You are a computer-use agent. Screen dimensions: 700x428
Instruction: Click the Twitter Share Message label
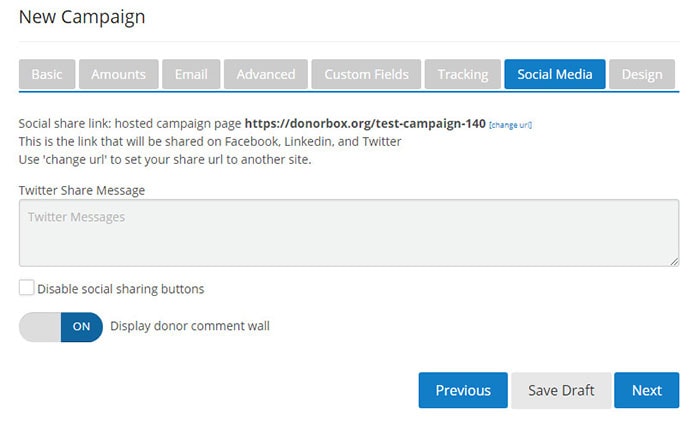point(82,189)
